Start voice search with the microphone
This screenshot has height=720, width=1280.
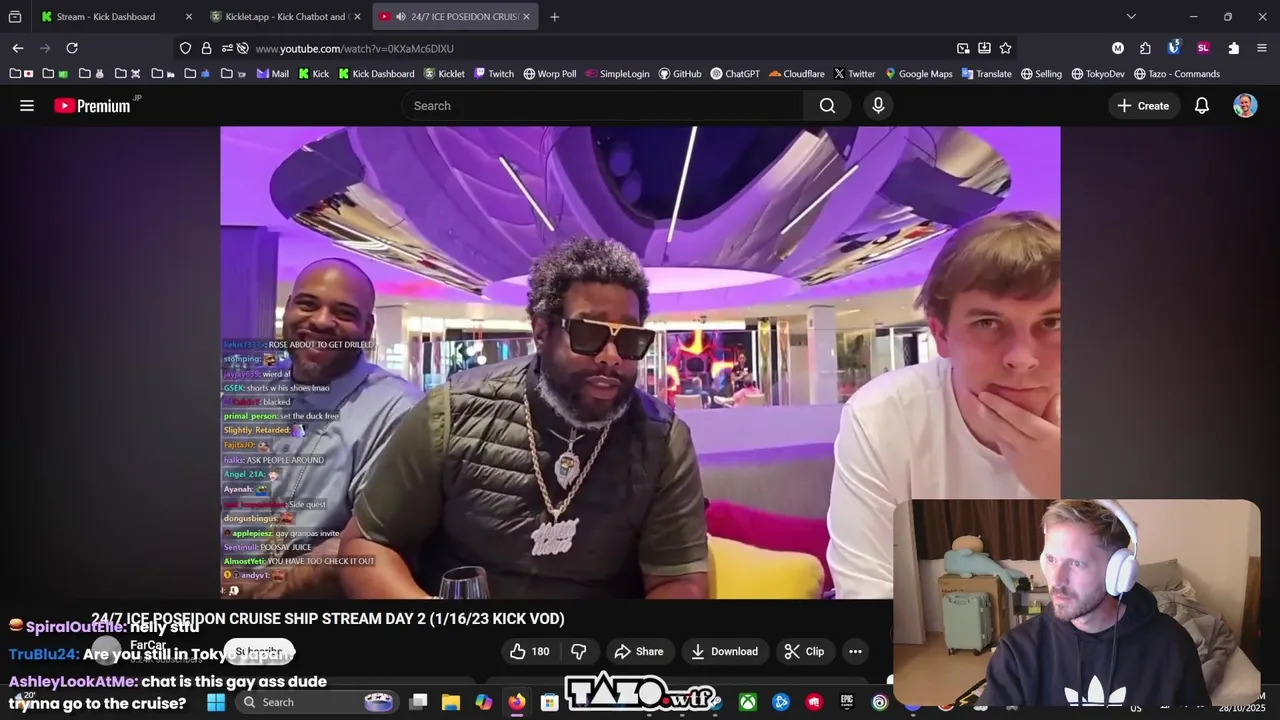[x=878, y=105]
